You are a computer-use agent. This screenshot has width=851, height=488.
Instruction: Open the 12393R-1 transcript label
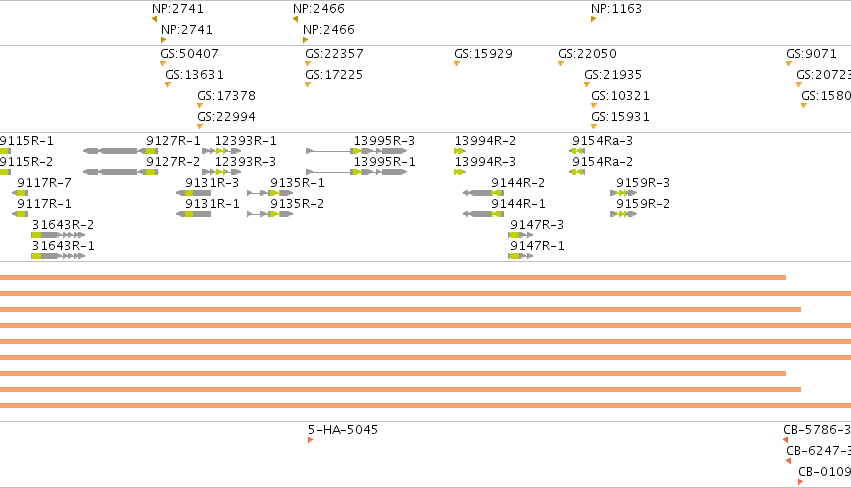tap(246, 141)
